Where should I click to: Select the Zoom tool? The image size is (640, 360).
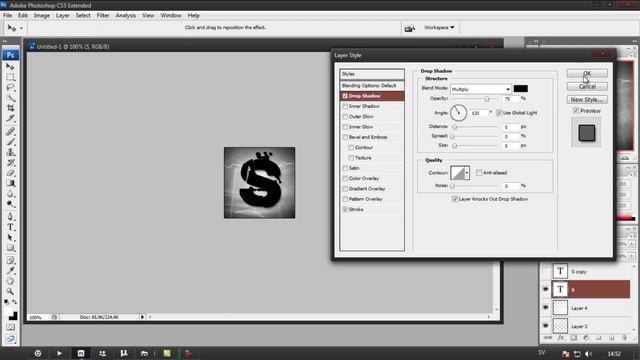pyautogui.click(x=10, y=291)
